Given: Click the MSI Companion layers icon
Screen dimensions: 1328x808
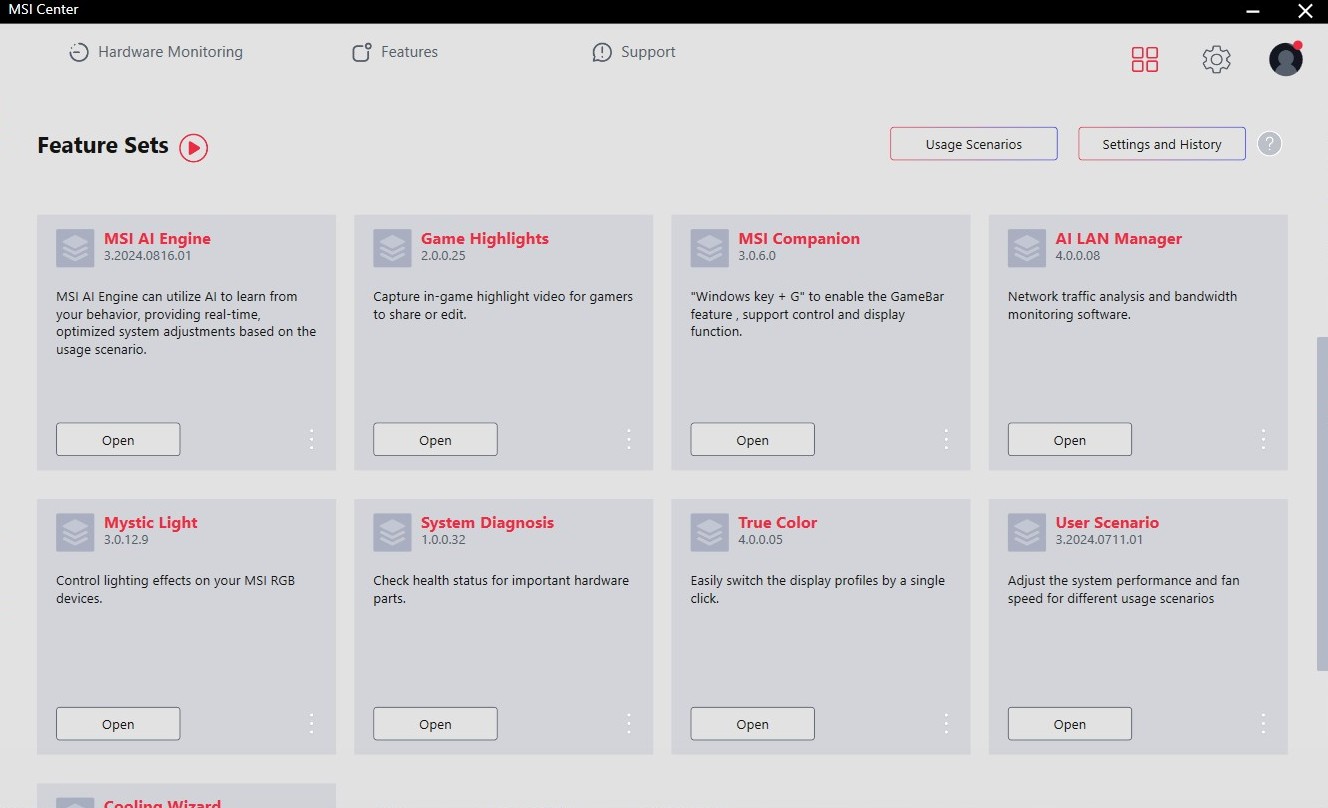Looking at the screenshot, I should point(709,248).
